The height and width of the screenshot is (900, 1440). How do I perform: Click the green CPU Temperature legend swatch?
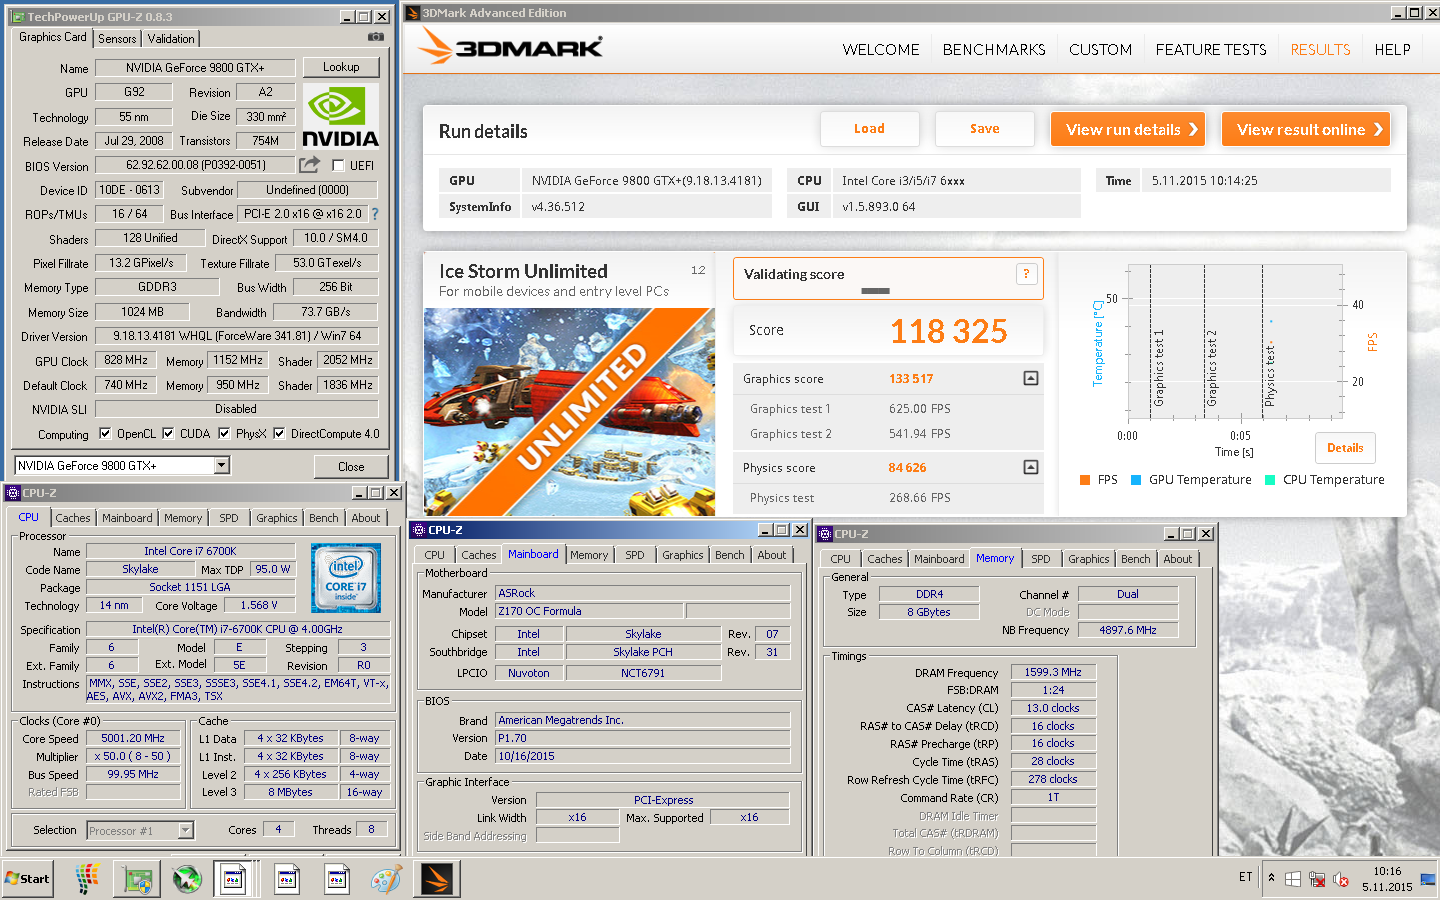click(x=1270, y=480)
